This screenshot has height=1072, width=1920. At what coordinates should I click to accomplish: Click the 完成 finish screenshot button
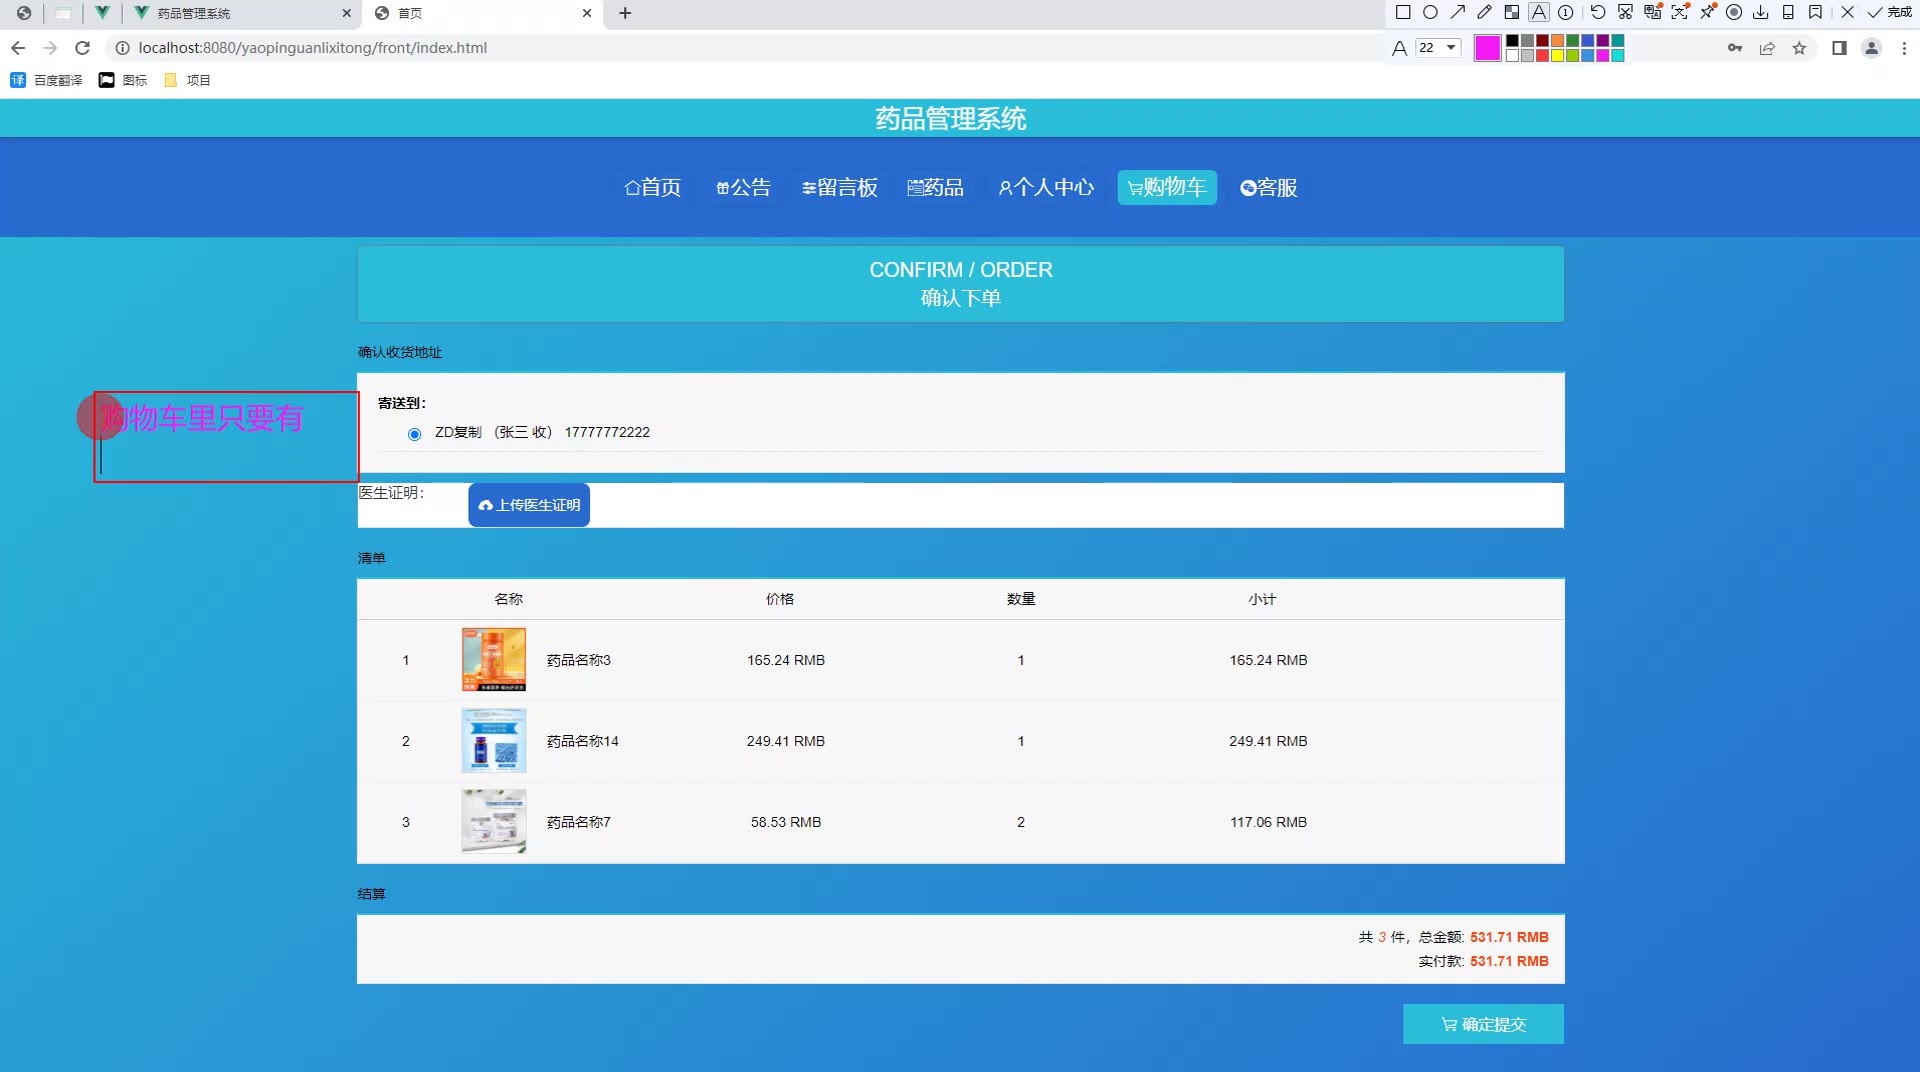[1890, 13]
